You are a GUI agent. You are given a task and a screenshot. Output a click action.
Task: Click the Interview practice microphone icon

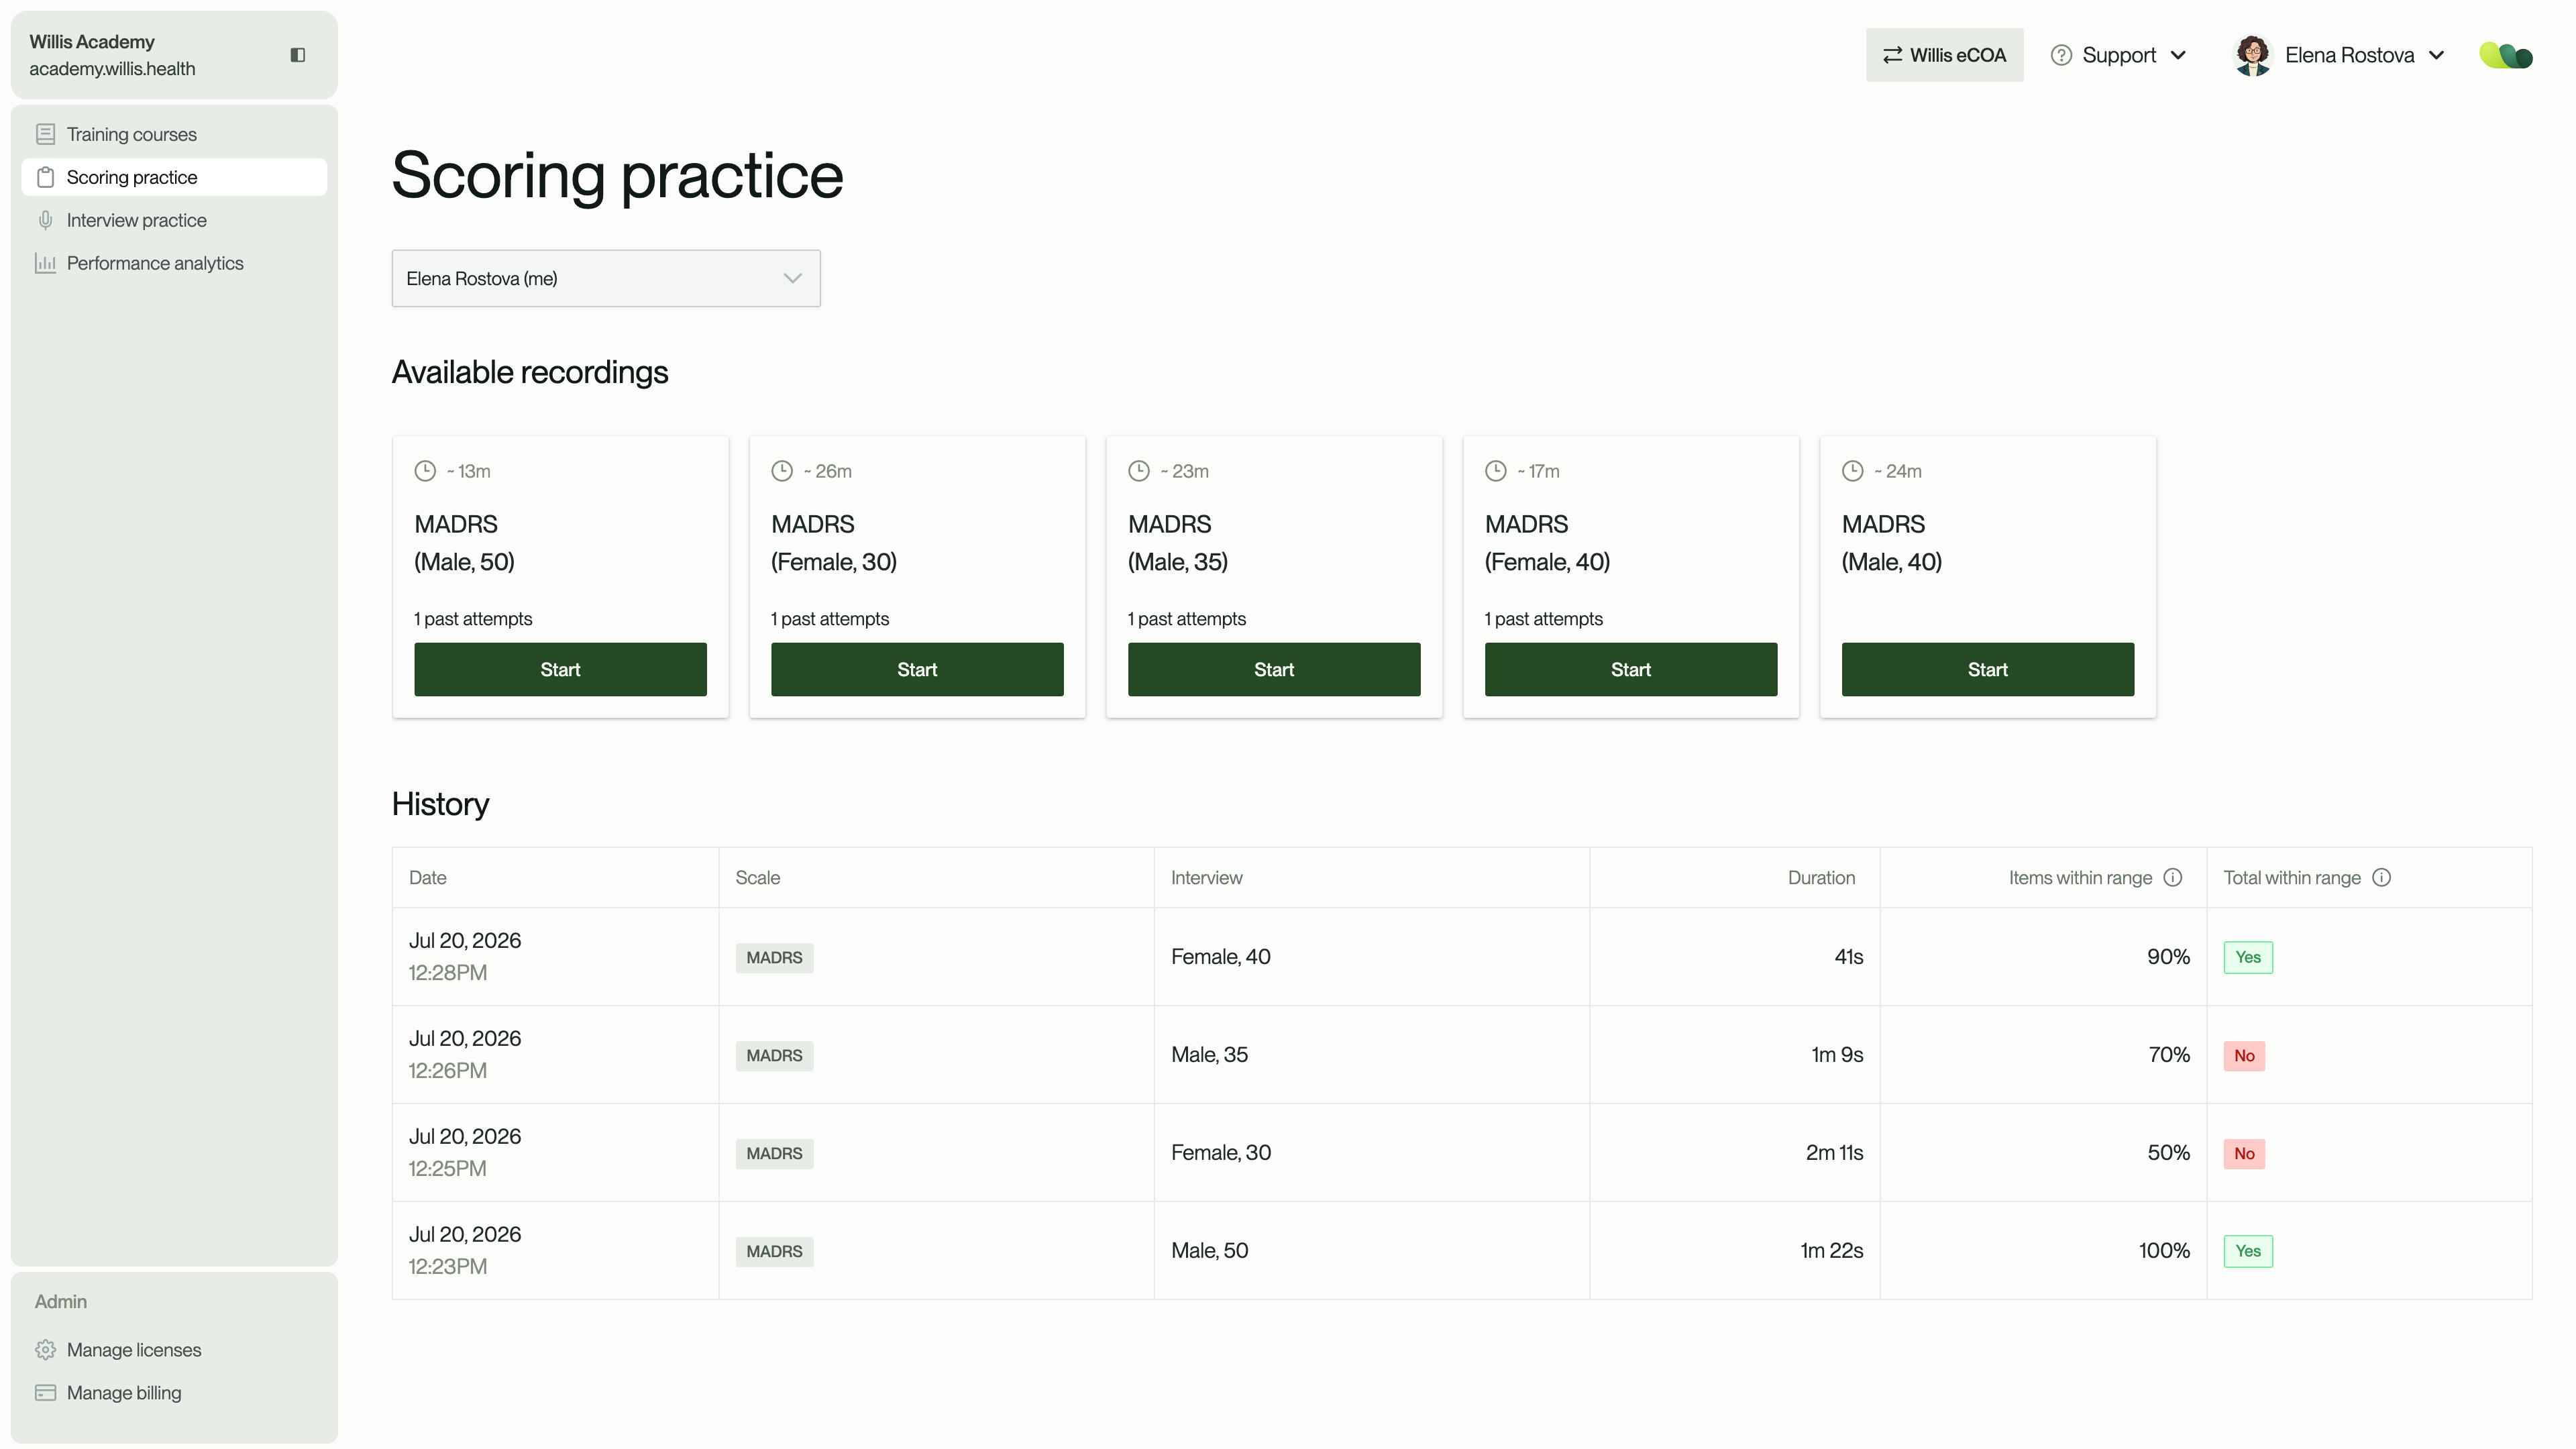(45, 220)
